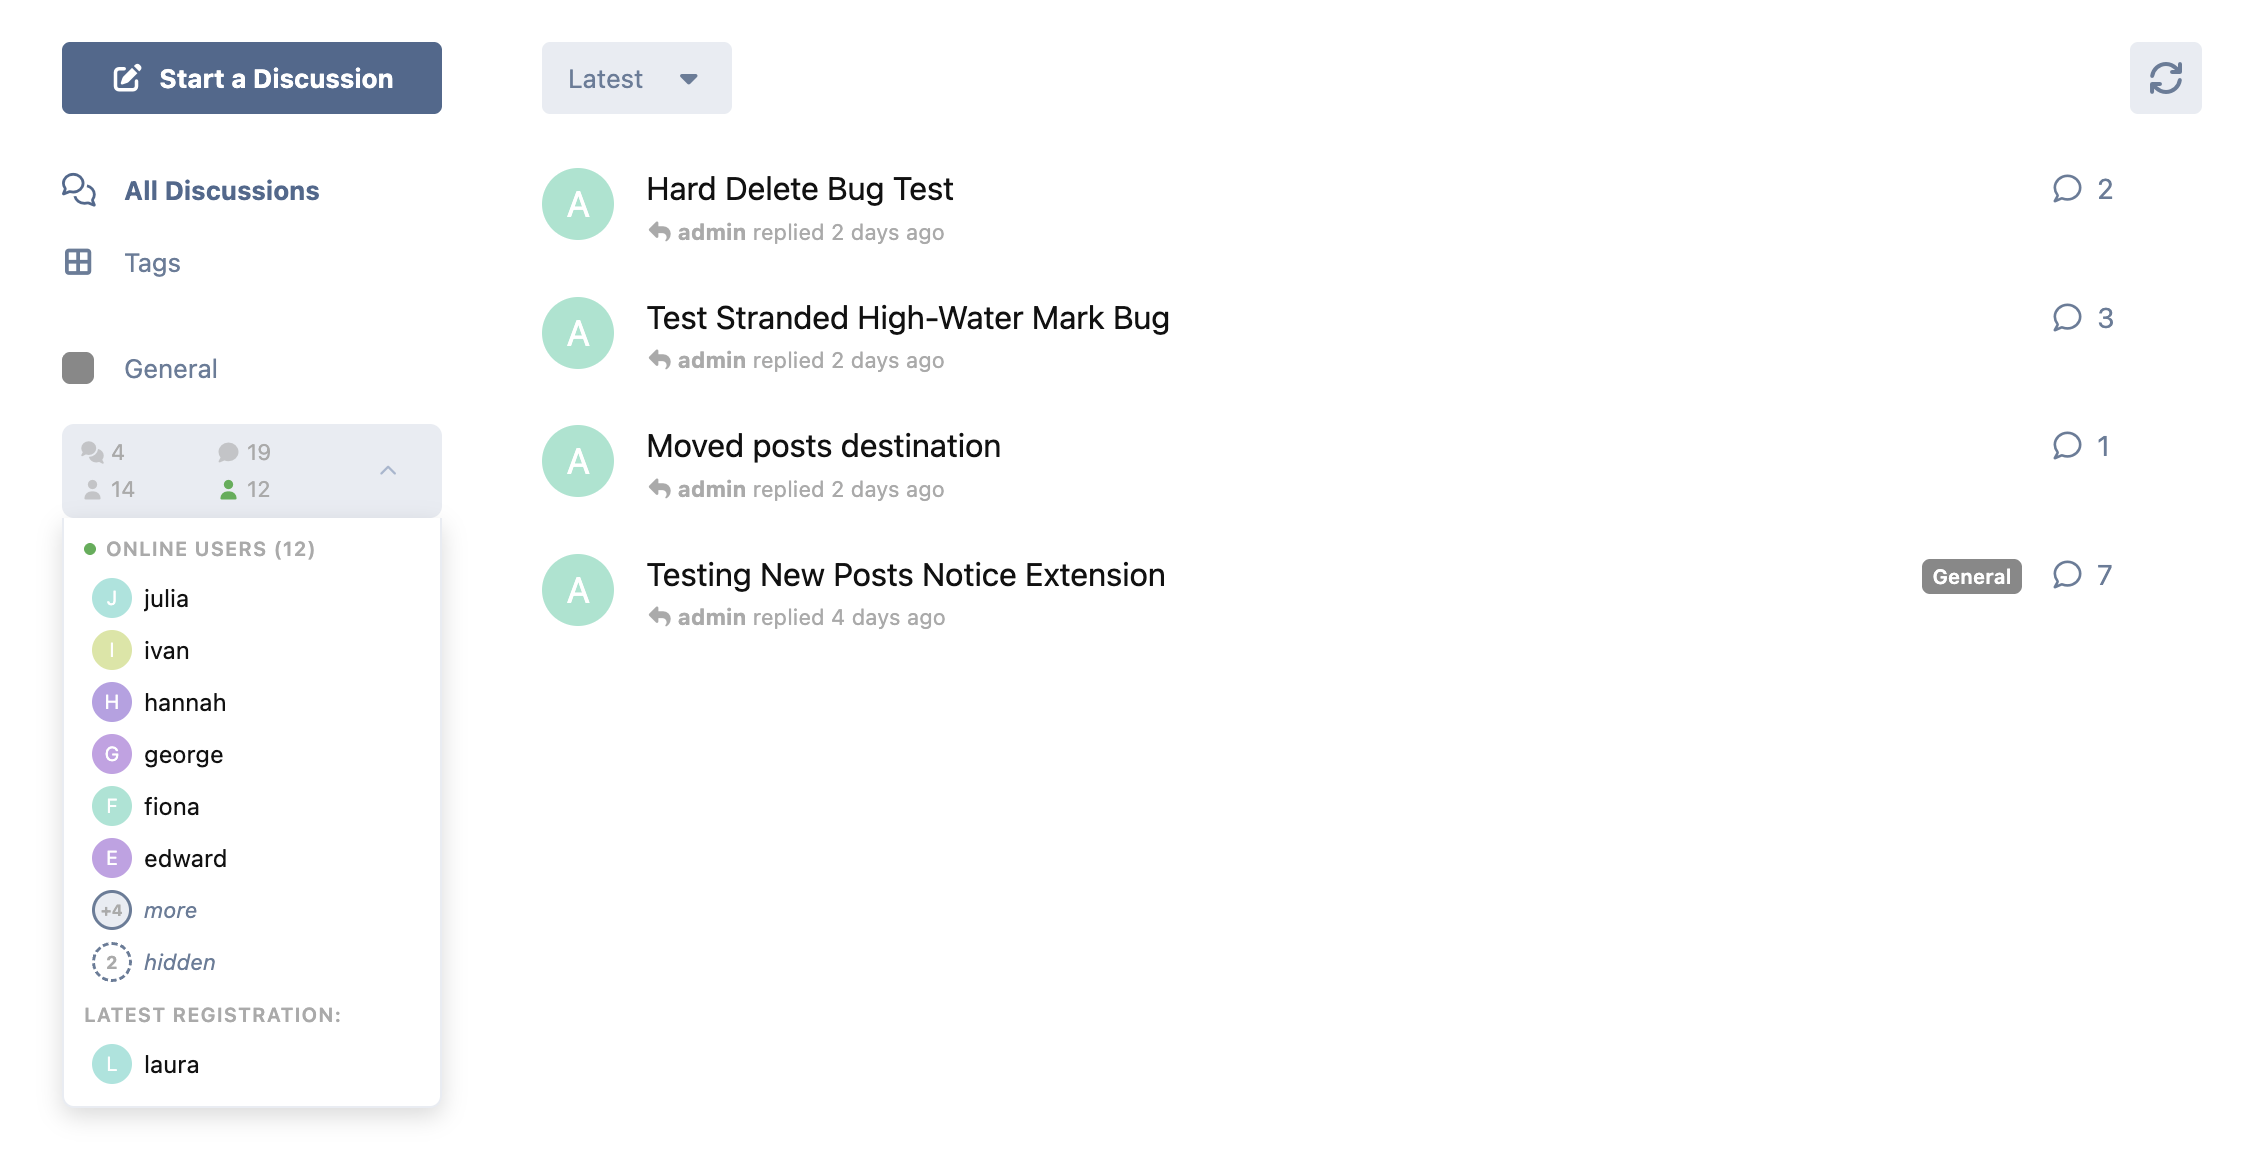
Task: Click the gray General tag color square
Action: coord(78,368)
